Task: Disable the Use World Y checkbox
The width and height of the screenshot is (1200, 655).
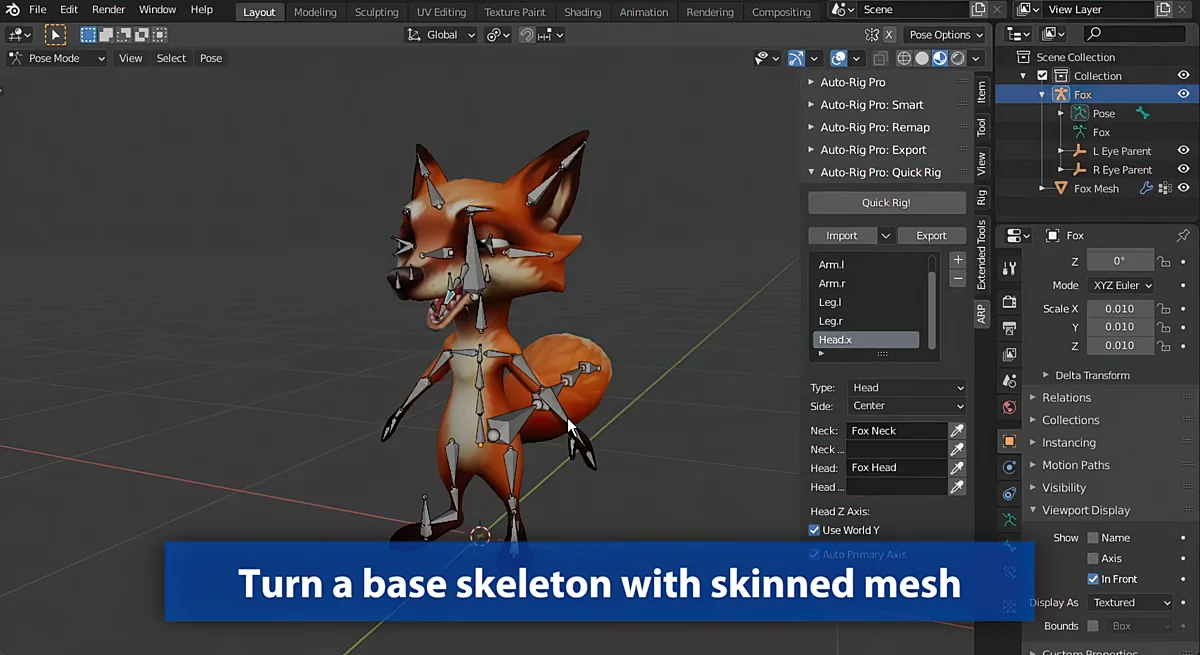Action: [x=814, y=530]
